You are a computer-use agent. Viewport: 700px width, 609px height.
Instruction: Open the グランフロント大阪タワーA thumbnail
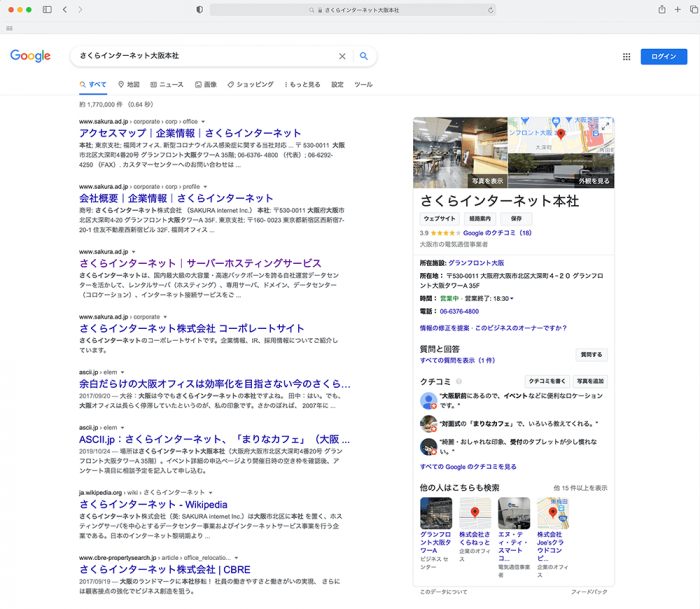(436, 513)
